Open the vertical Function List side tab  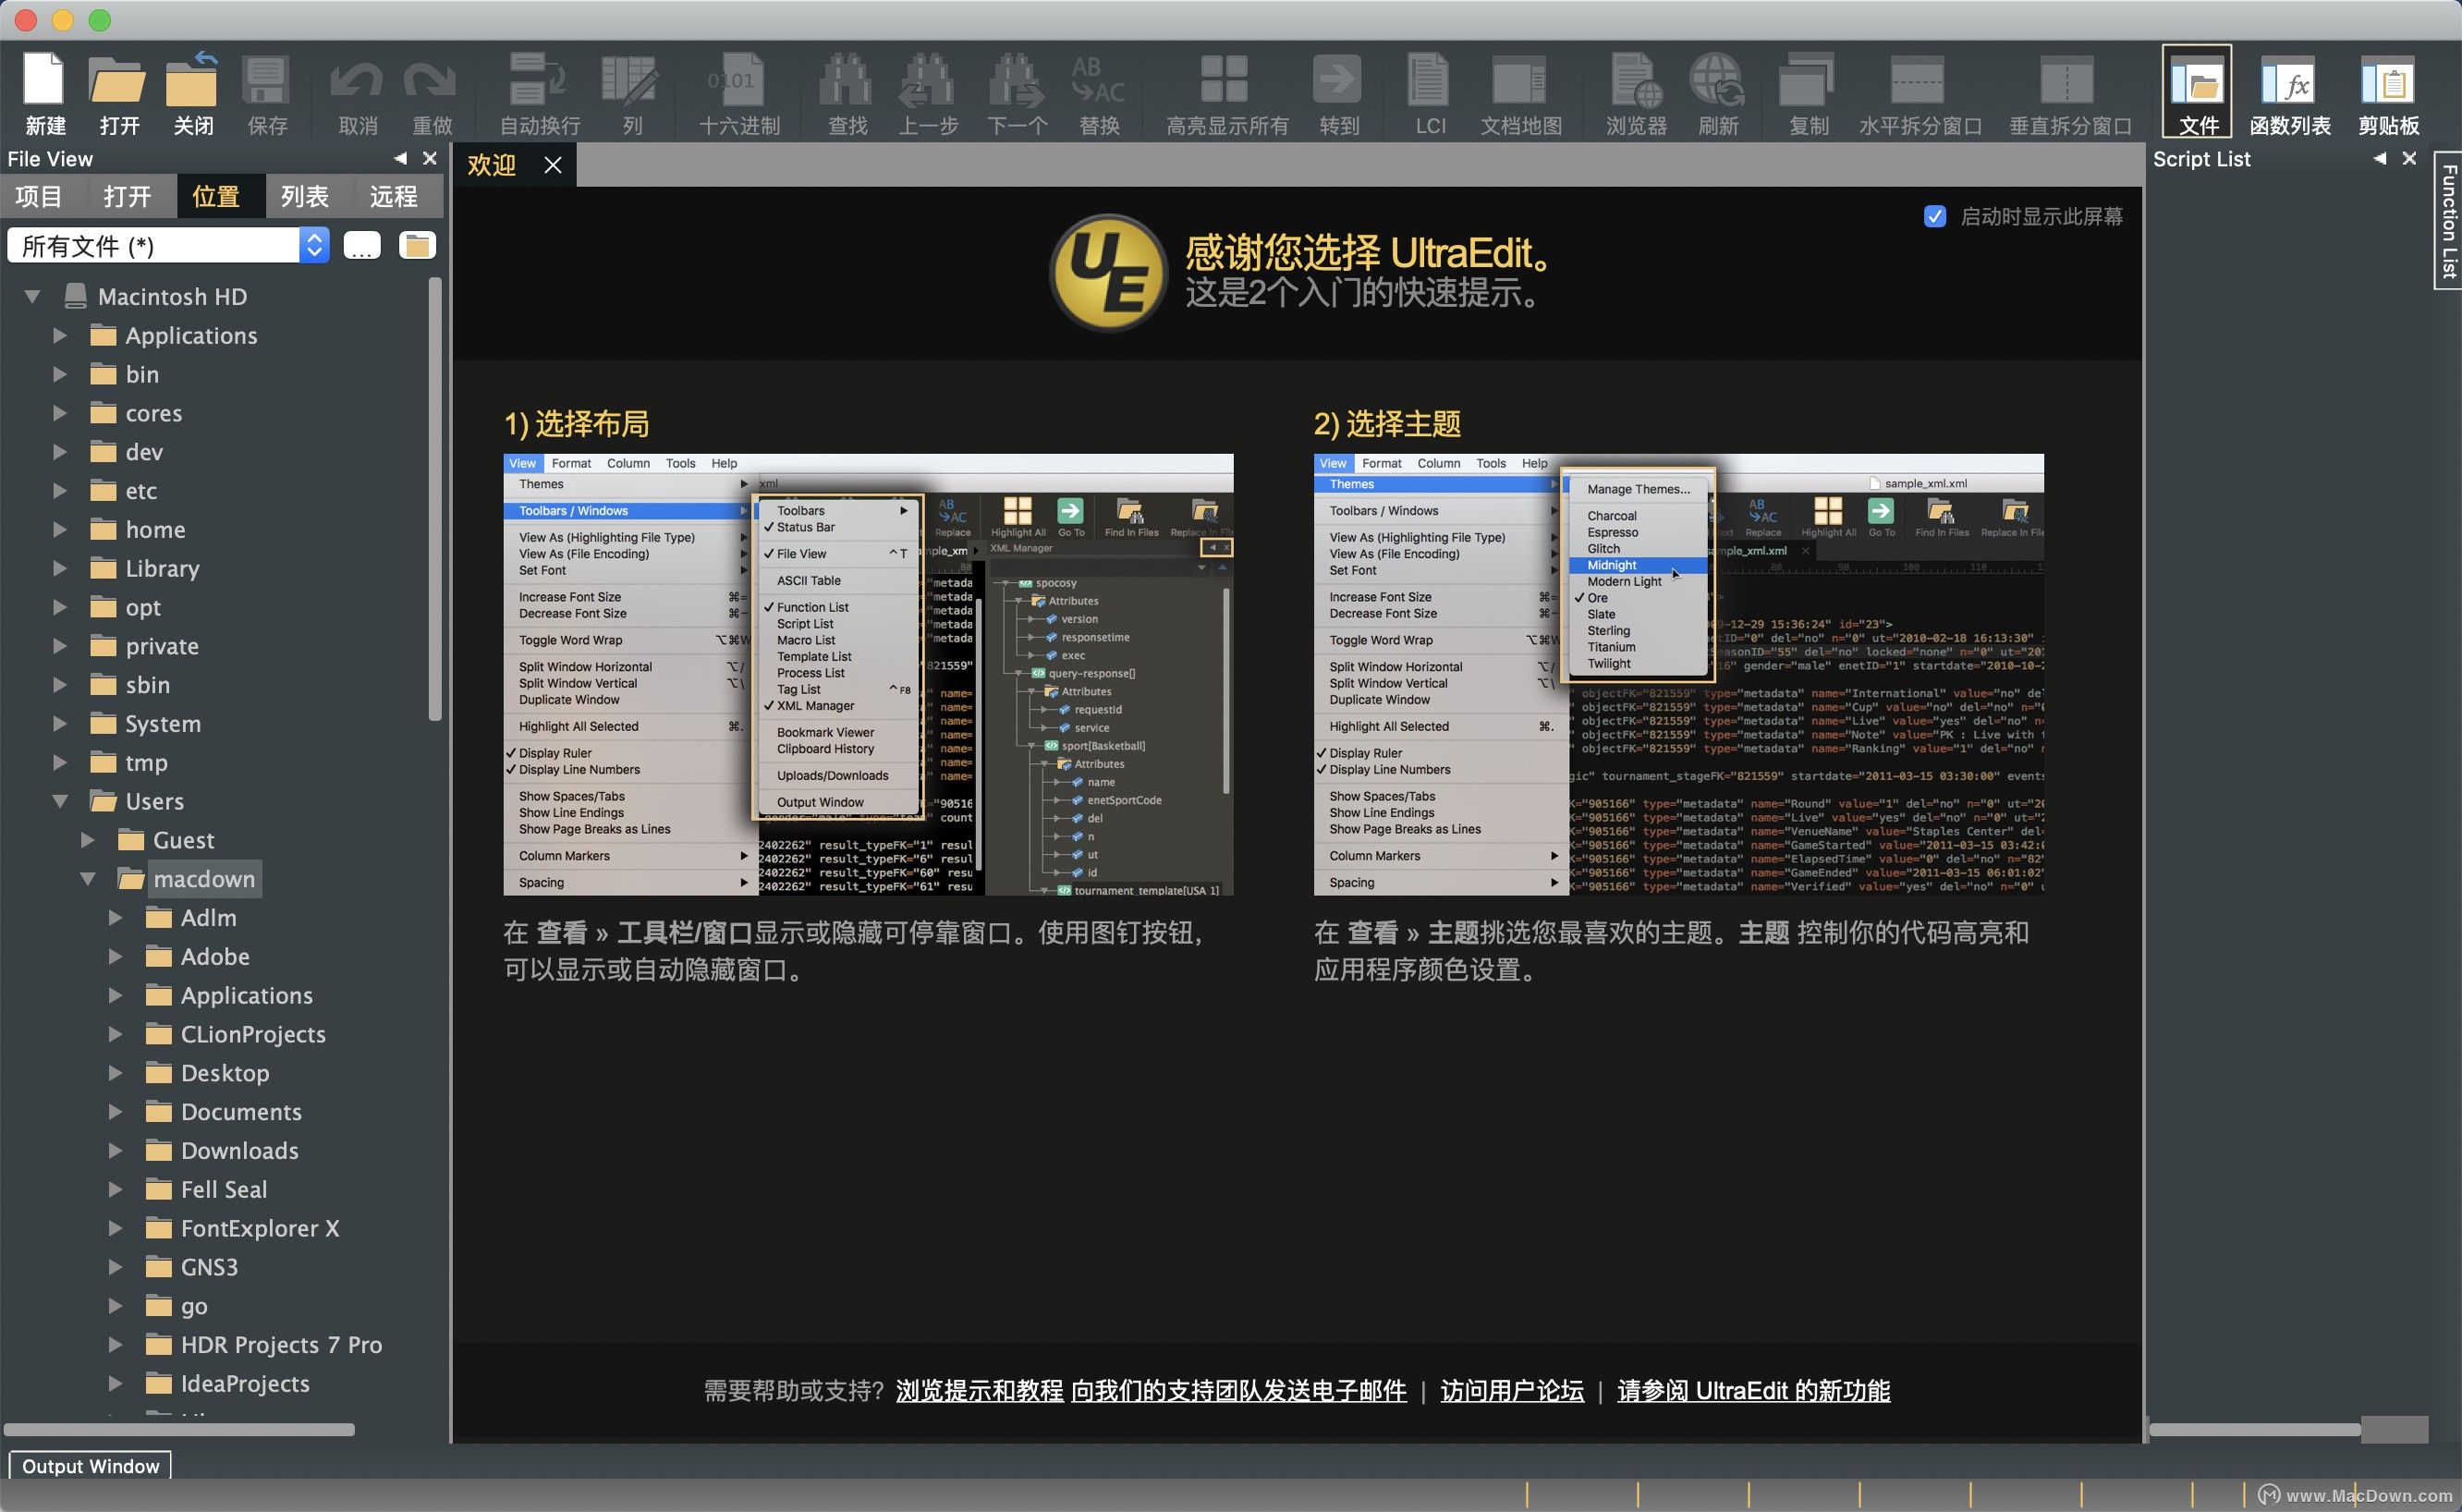coord(2448,220)
